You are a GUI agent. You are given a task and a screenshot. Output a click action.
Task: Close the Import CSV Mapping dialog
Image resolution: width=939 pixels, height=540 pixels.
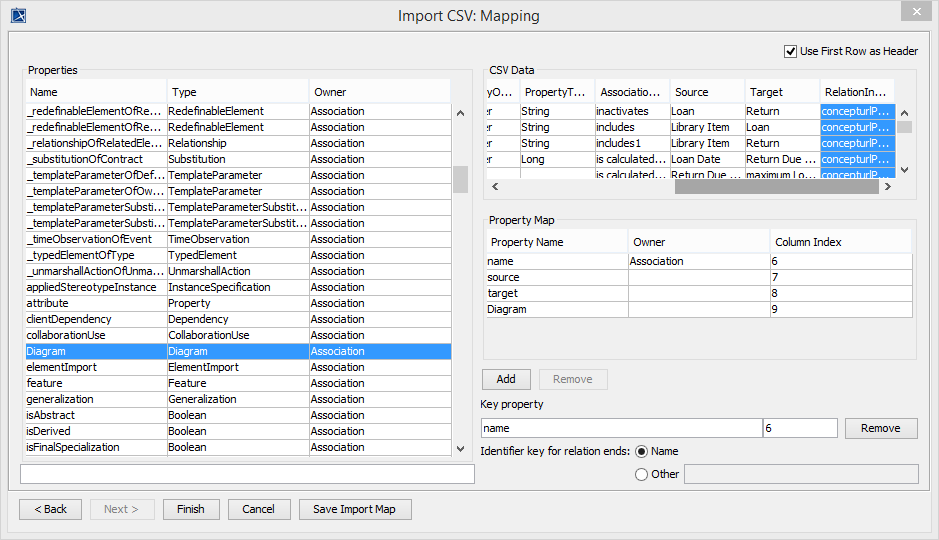coord(912,12)
